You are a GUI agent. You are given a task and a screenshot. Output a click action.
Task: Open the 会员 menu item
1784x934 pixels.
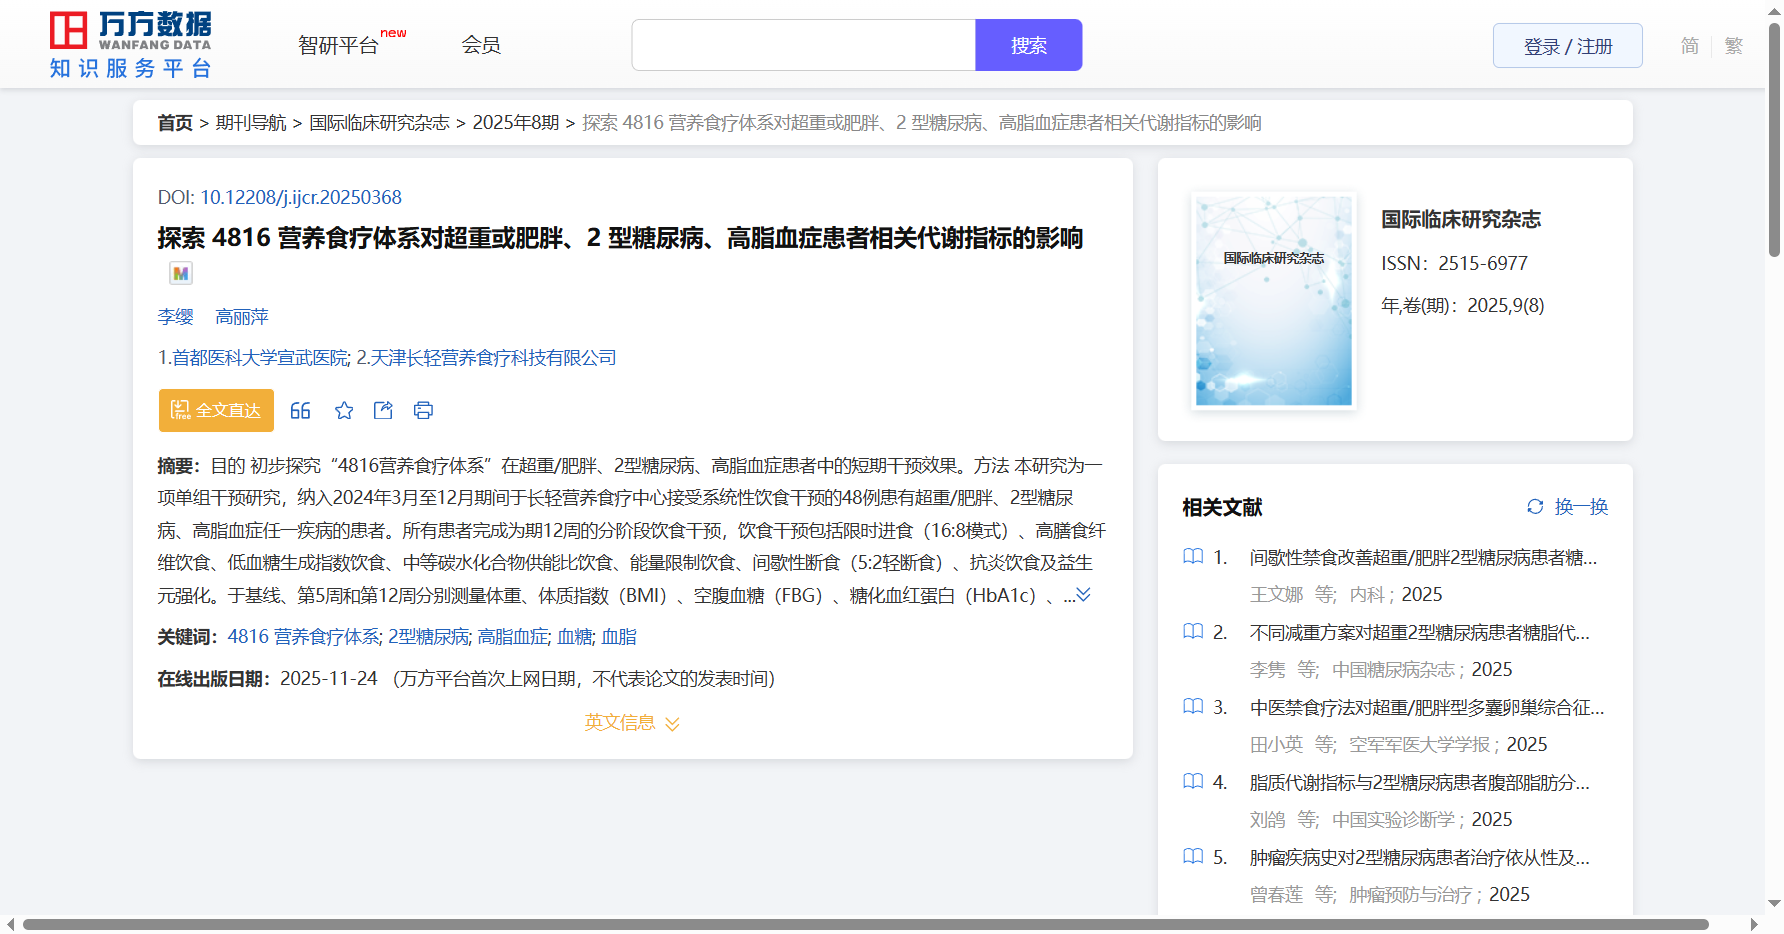[481, 45]
